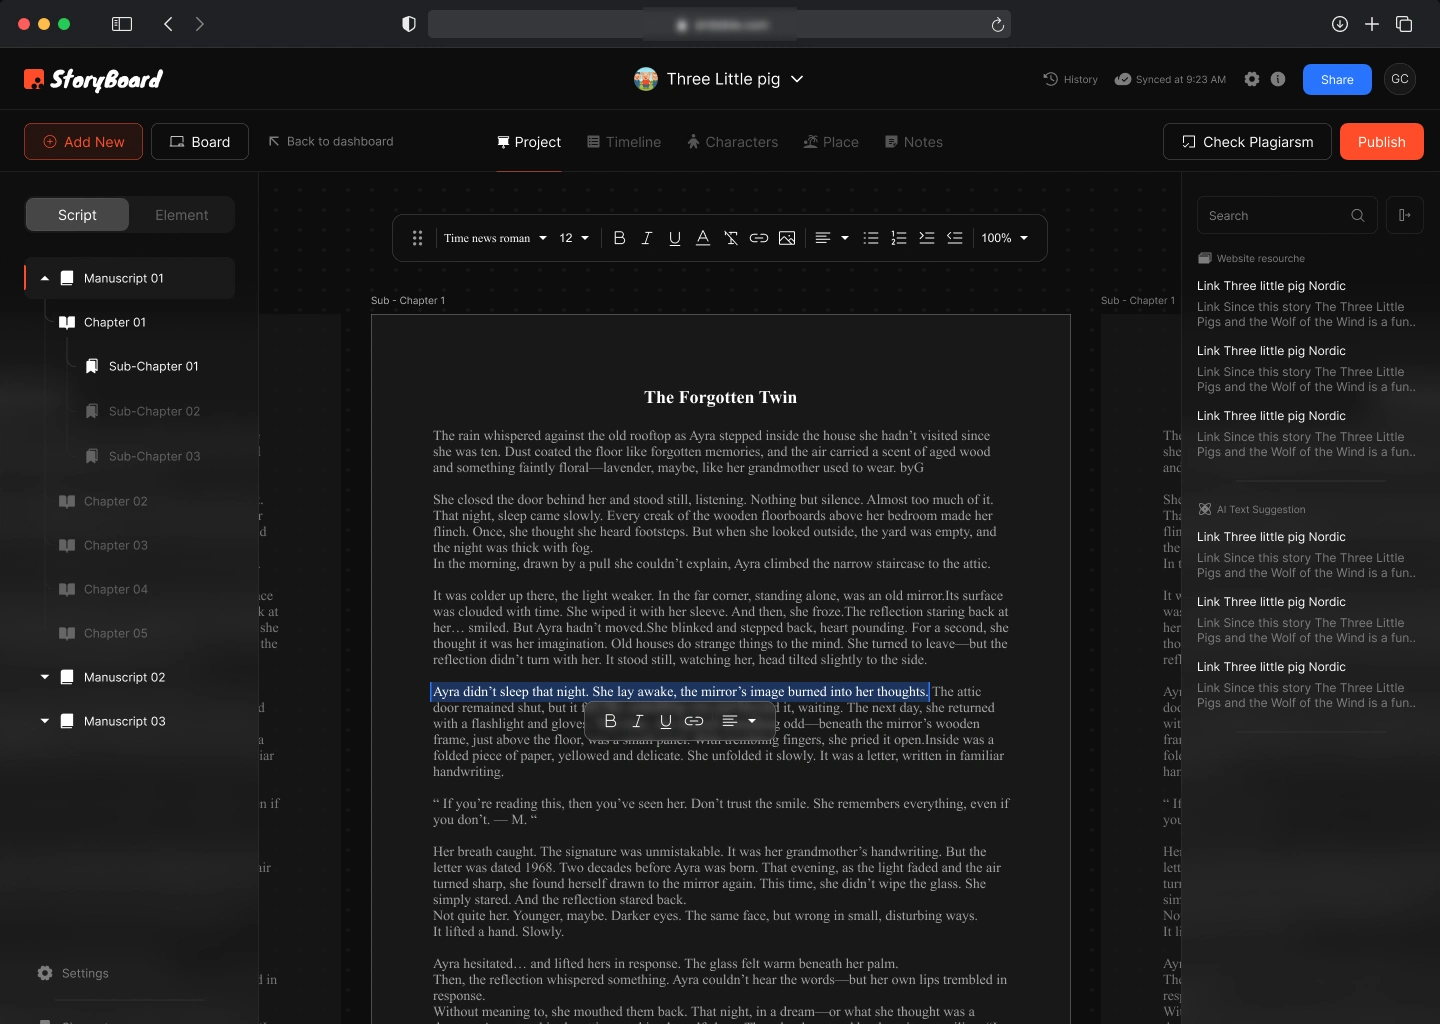Click the info icon in the header
The image size is (1440, 1024).
click(1278, 79)
